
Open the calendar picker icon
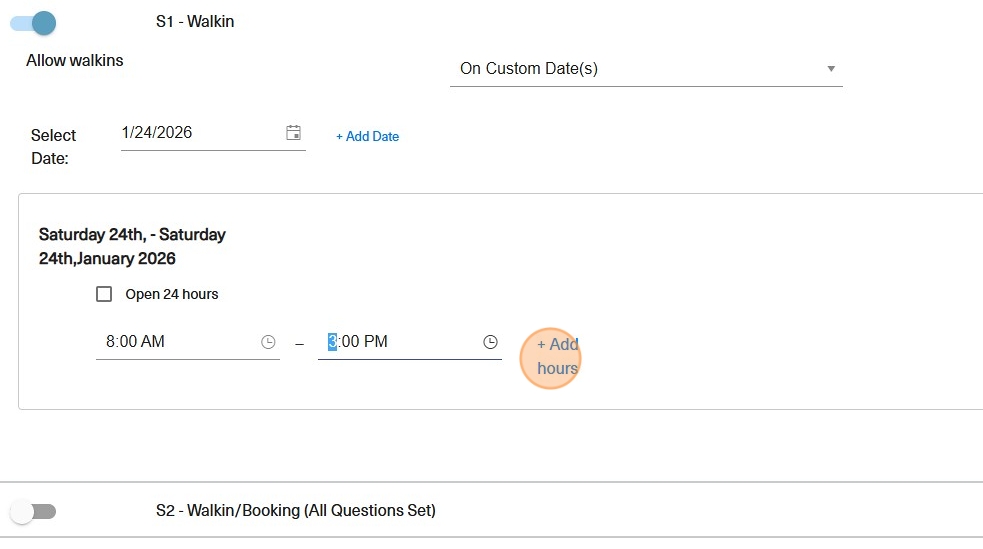[293, 133]
